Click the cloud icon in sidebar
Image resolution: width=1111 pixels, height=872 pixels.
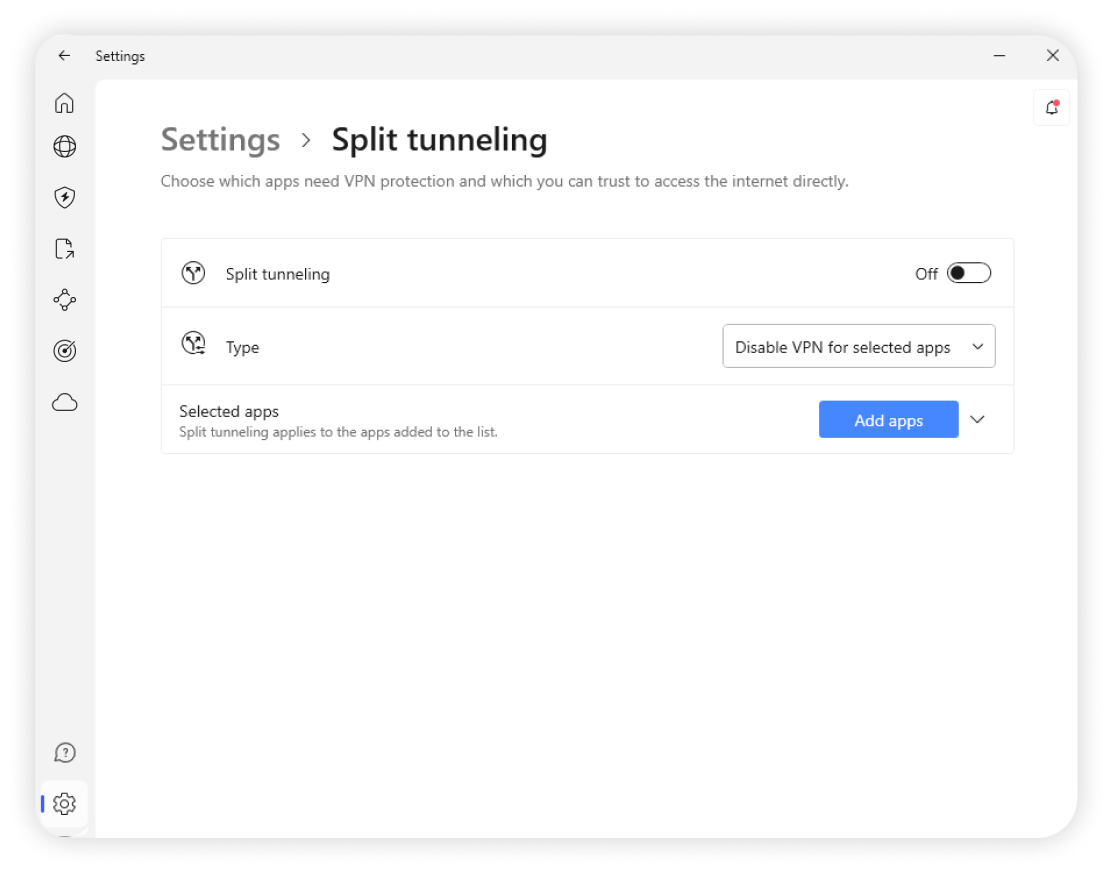coord(65,403)
